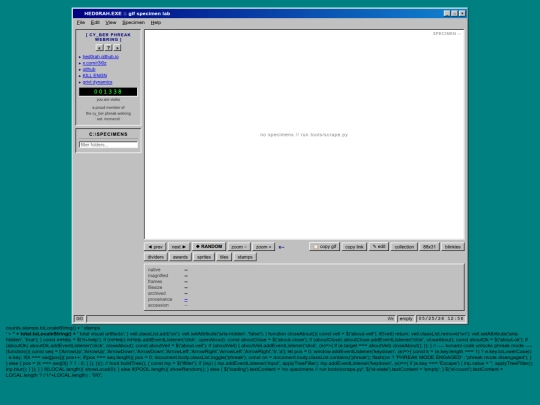Screen dimensions: 540x405
Task: Minimize the HED0RAH.EXE window
Action: pyautogui.click(x=447, y=13)
